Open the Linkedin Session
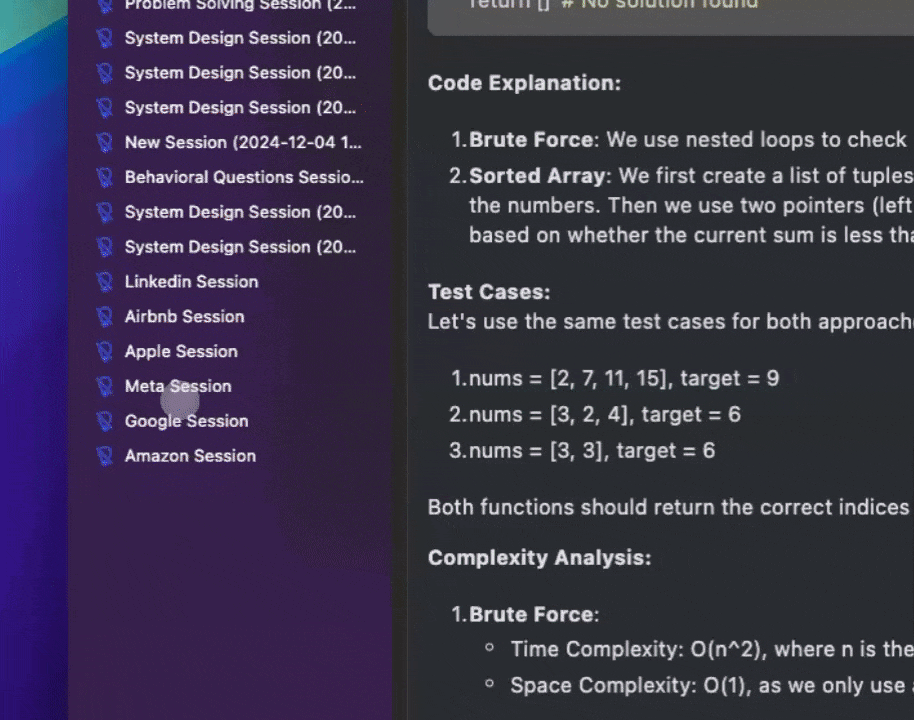The height and width of the screenshot is (720, 914). click(191, 282)
